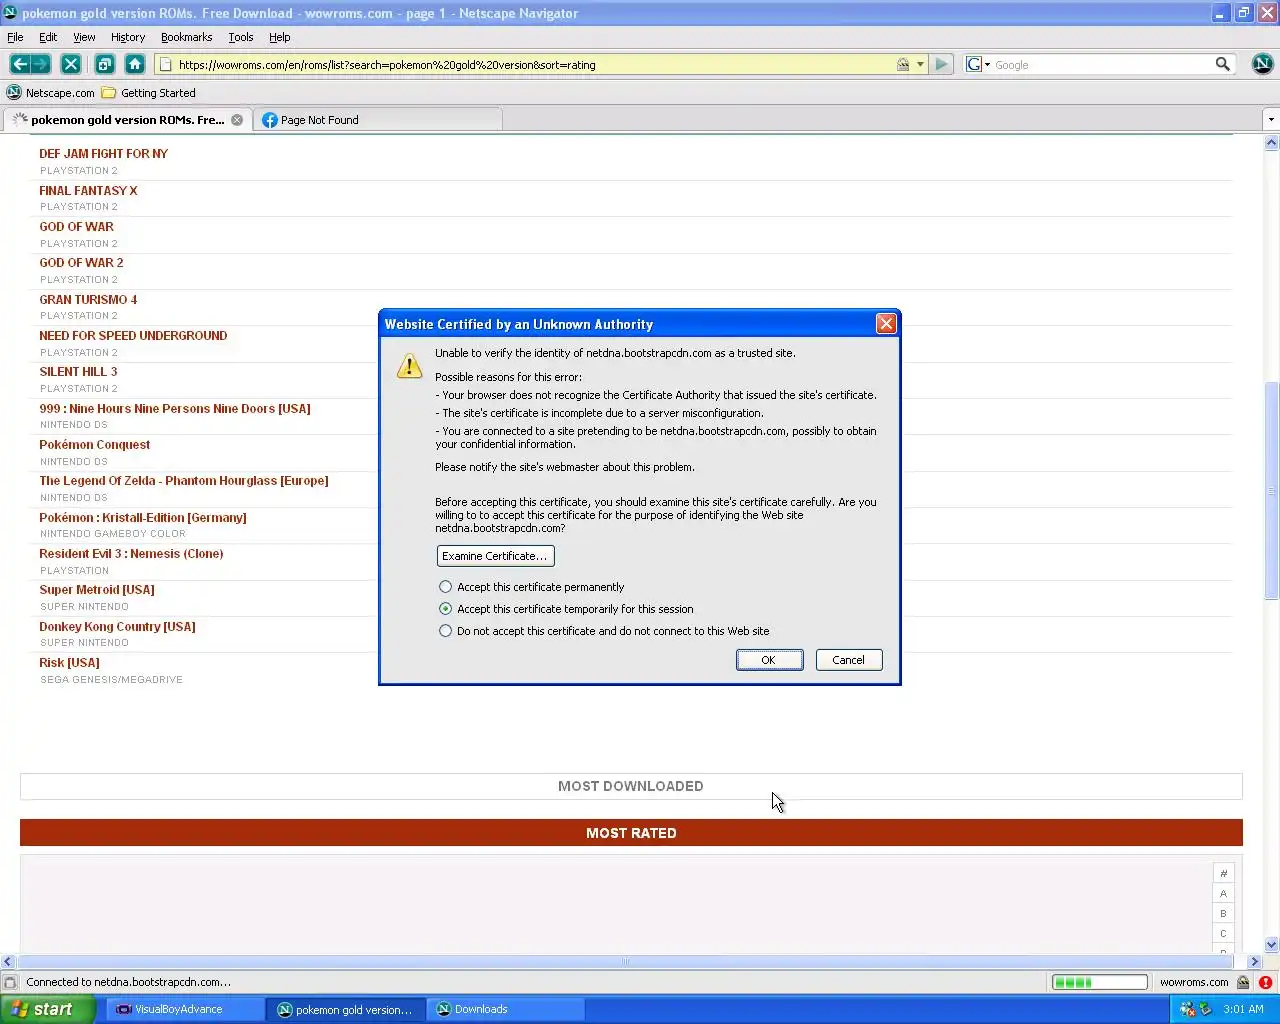The image size is (1280, 1024).
Task: Click the vertical scrollbar down arrow
Action: coord(1271,944)
